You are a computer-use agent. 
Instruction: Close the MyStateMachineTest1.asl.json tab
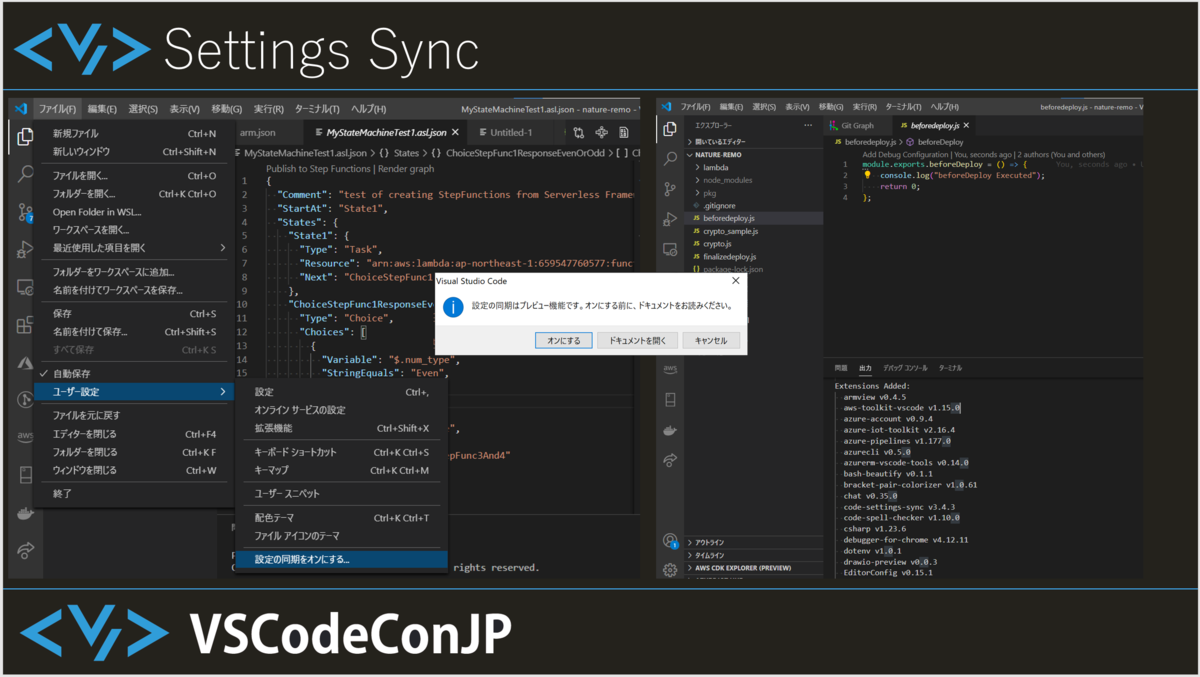[455, 132]
